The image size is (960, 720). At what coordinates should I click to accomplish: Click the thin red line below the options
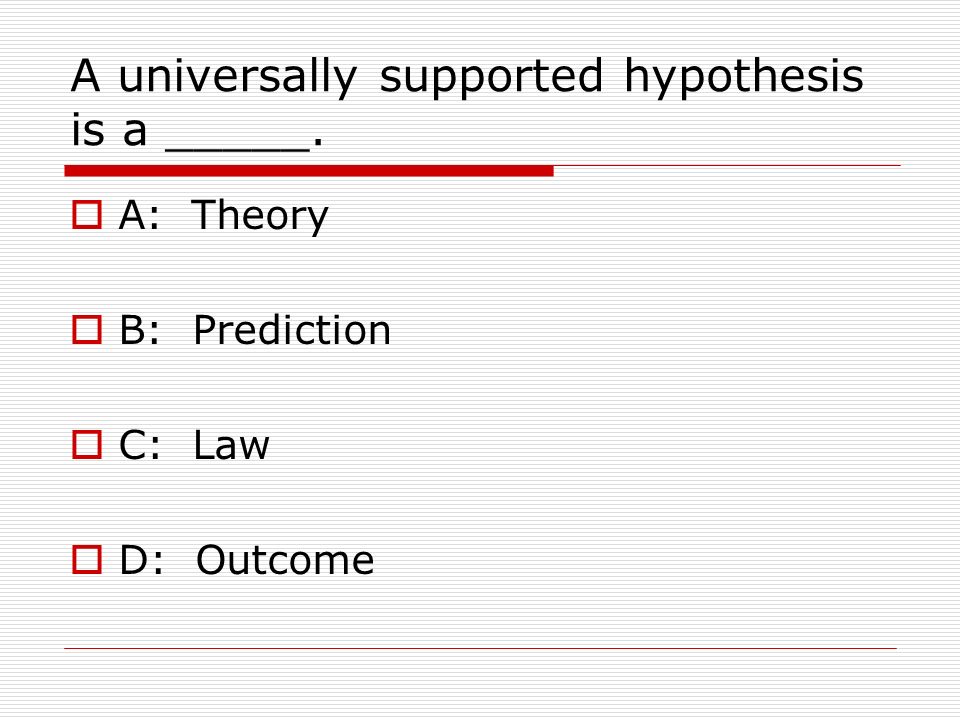[481, 648]
